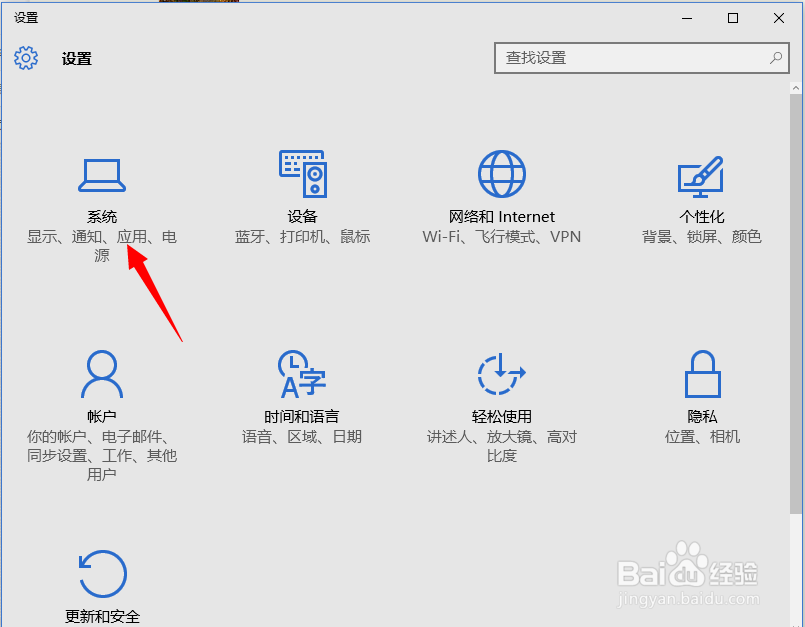
Task: Click the 蓝牙、打印机、鼠标 description text
Action: point(302,237)
